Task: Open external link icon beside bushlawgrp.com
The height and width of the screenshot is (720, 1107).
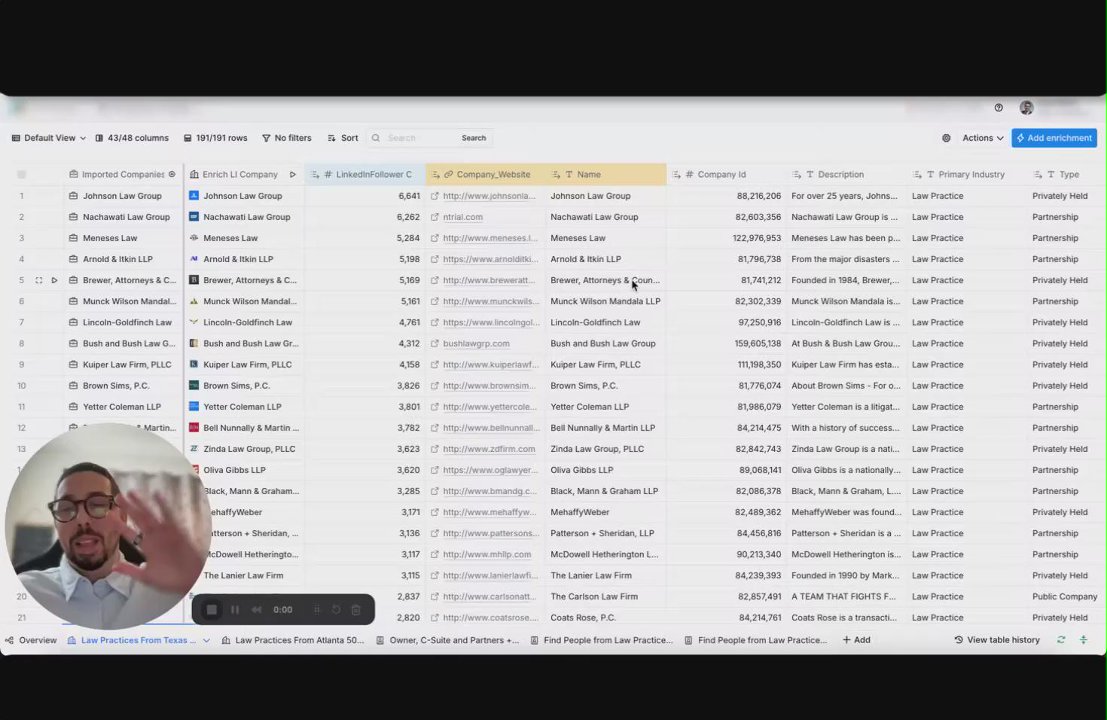Action: pos(435,344)
